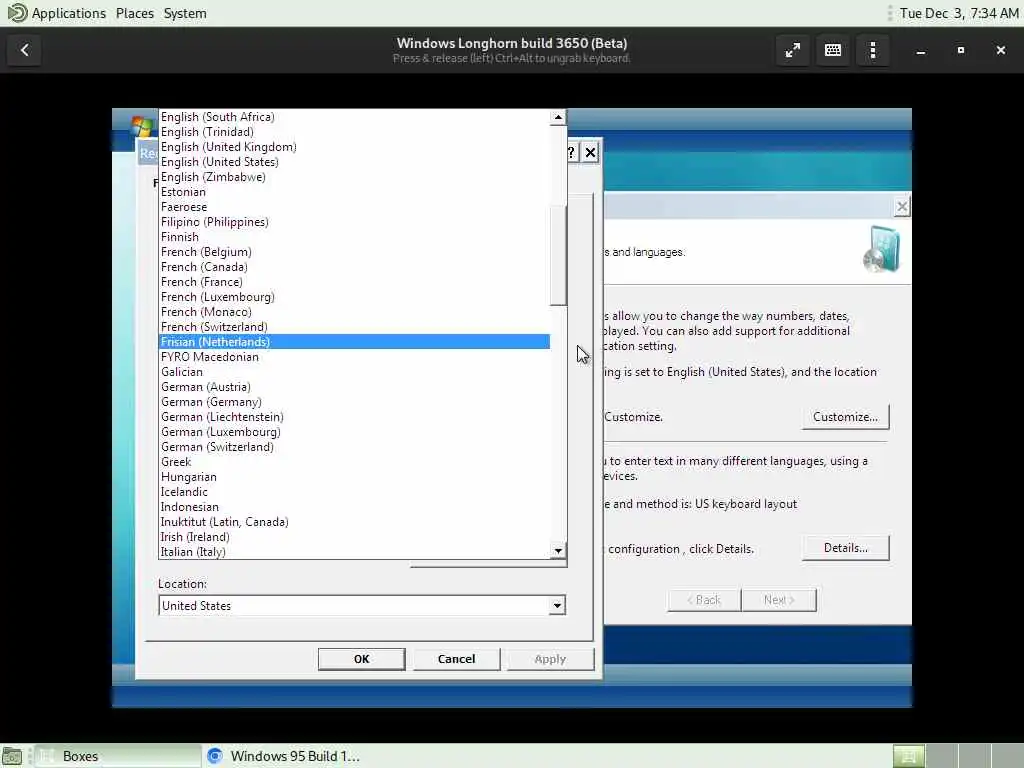Close the Regional Options dialog

coord(590,153)
